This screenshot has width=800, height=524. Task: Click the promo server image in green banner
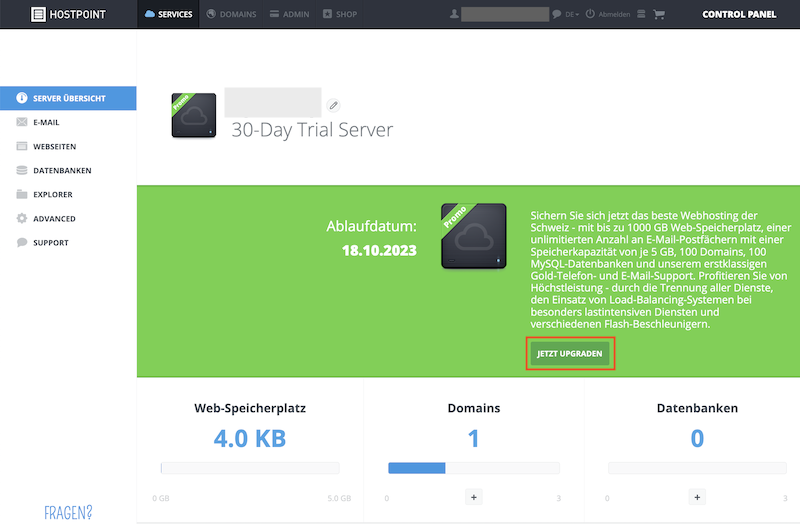(x=473, y=236)
